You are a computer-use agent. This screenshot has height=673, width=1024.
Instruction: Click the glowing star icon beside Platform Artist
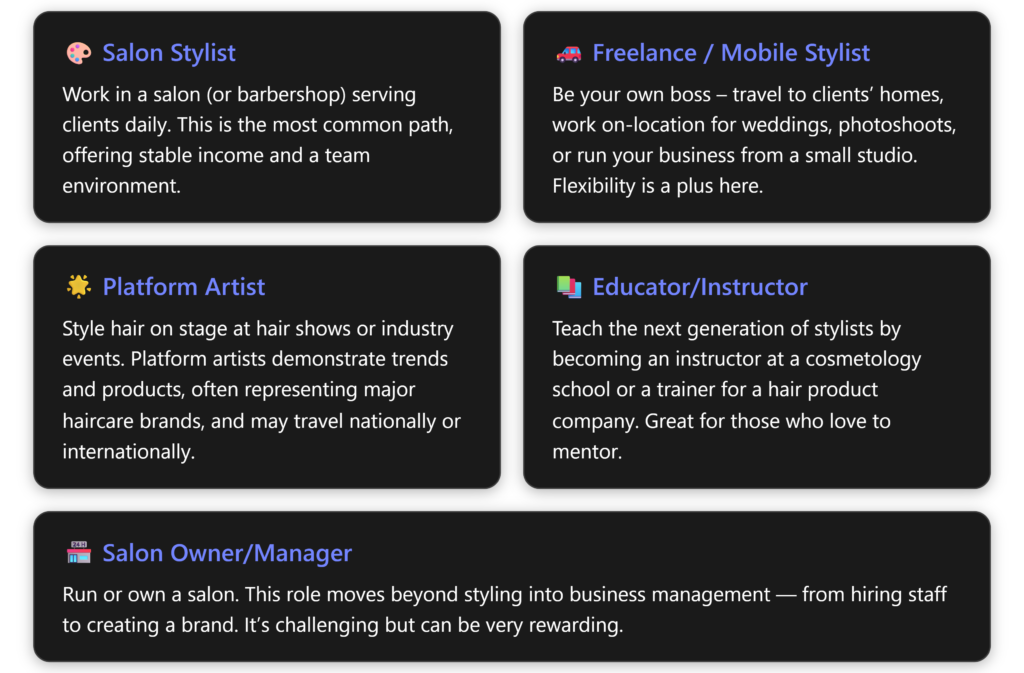pos(78,288)
